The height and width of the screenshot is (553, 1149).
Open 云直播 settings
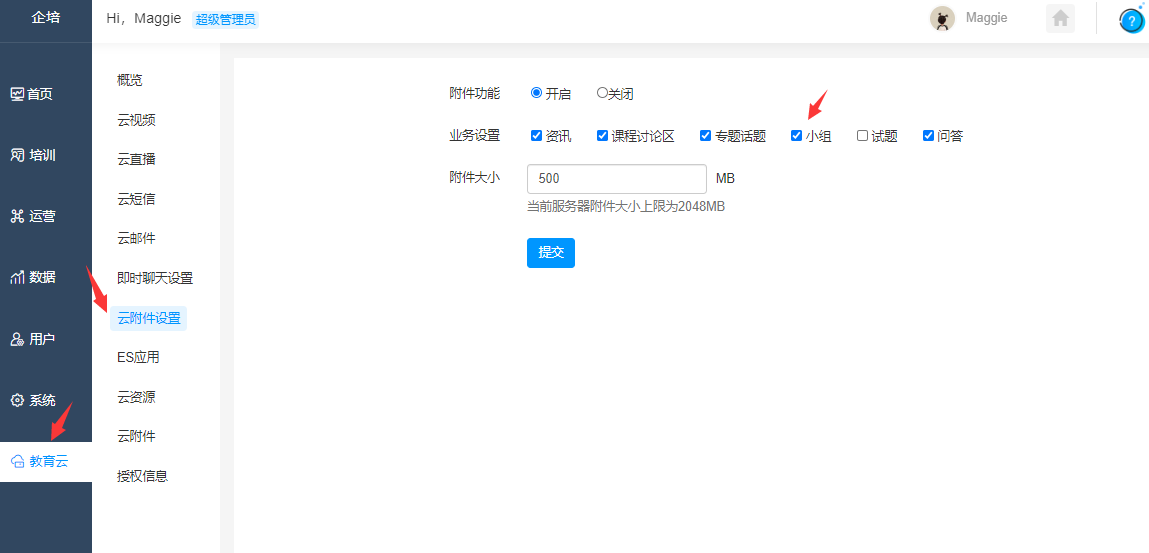136,160
